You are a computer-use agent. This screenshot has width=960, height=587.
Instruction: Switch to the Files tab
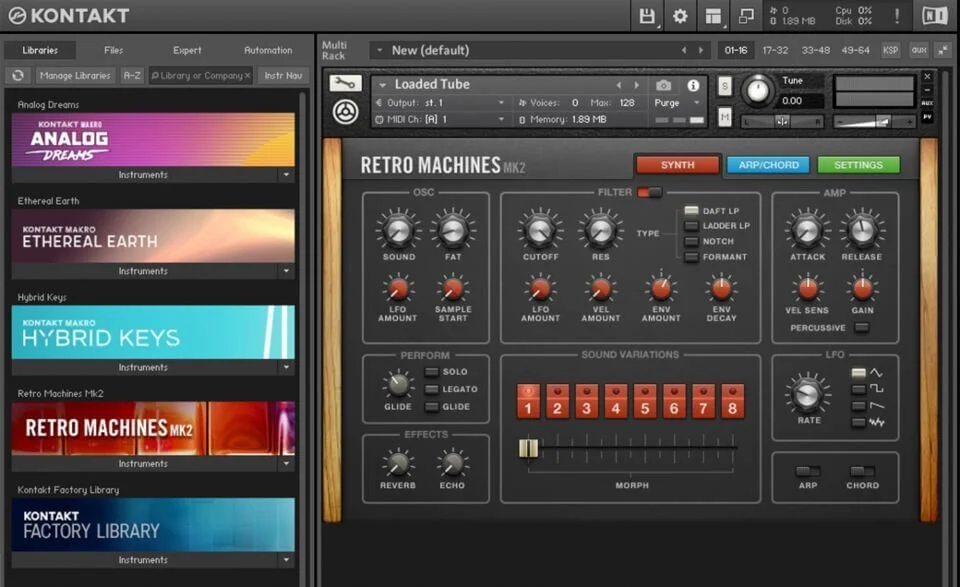coord(114,50)
